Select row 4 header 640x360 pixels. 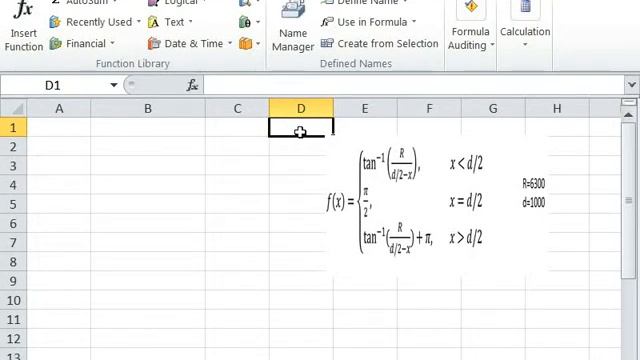(13, 185)
